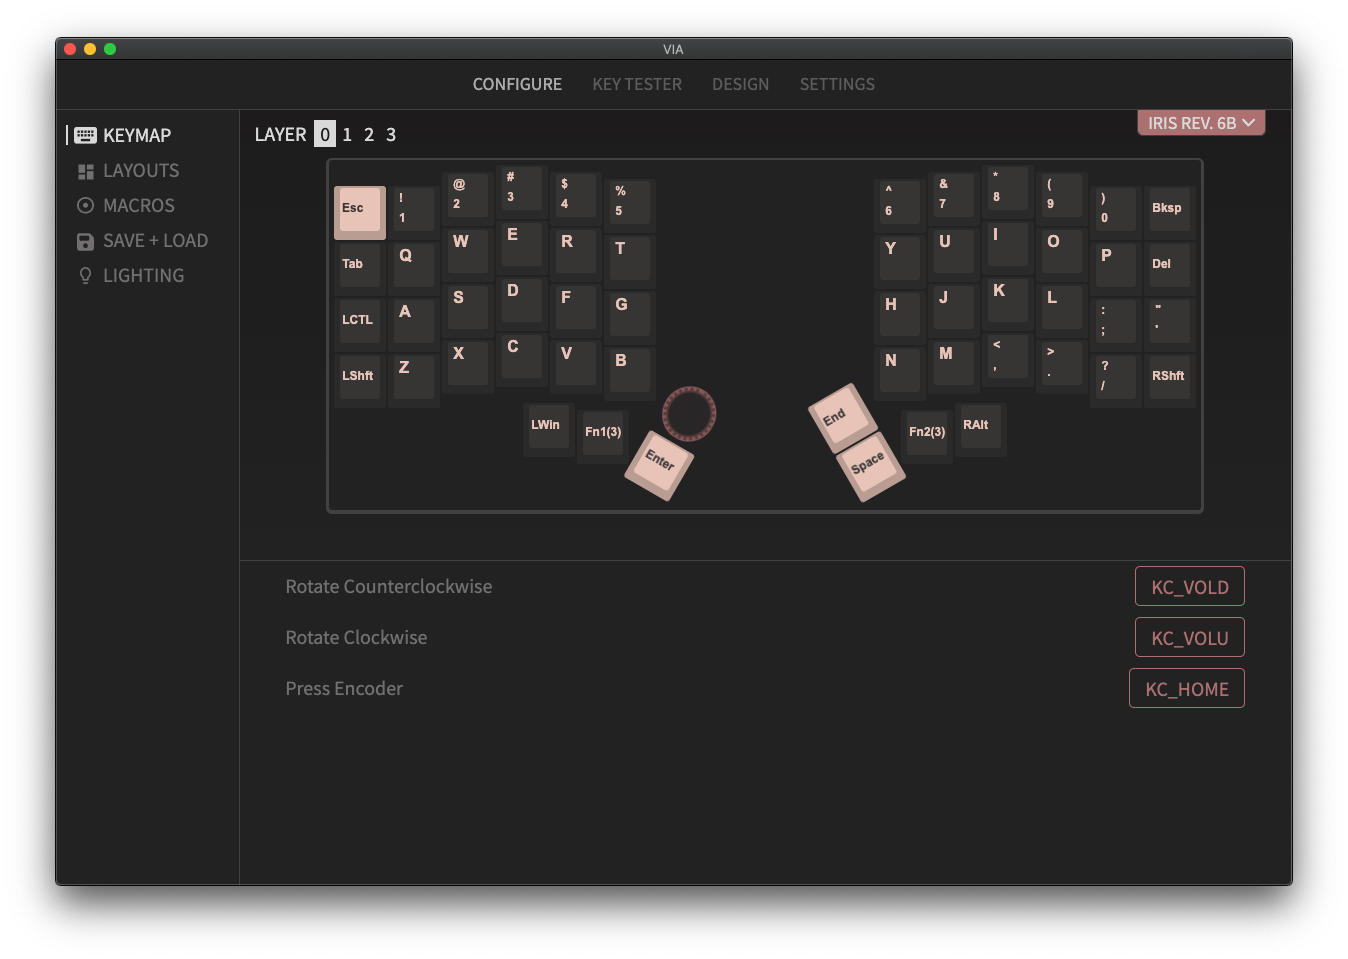Switch to layer 2
Viewport: 1348px width, 959px height.
coord(369,135)
